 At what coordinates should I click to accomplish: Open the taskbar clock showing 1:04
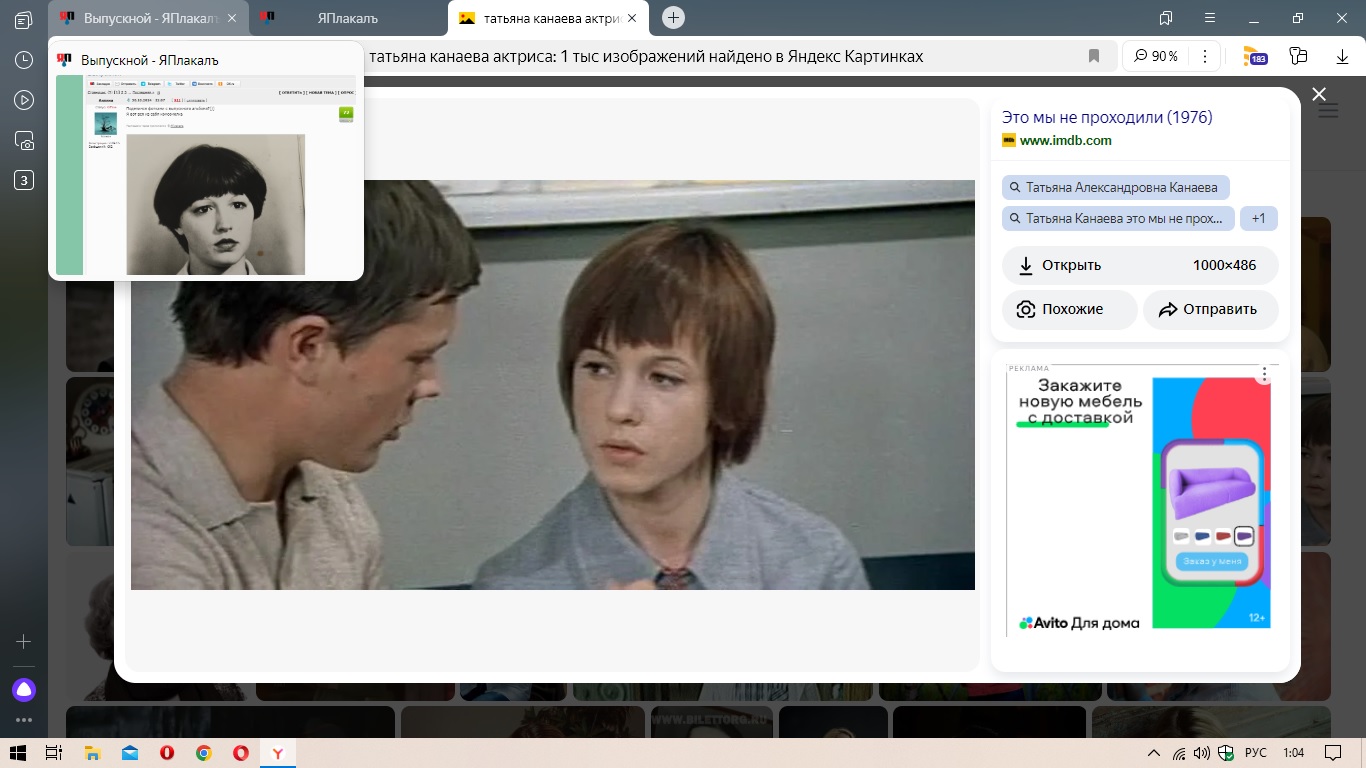coord(1293,753)
